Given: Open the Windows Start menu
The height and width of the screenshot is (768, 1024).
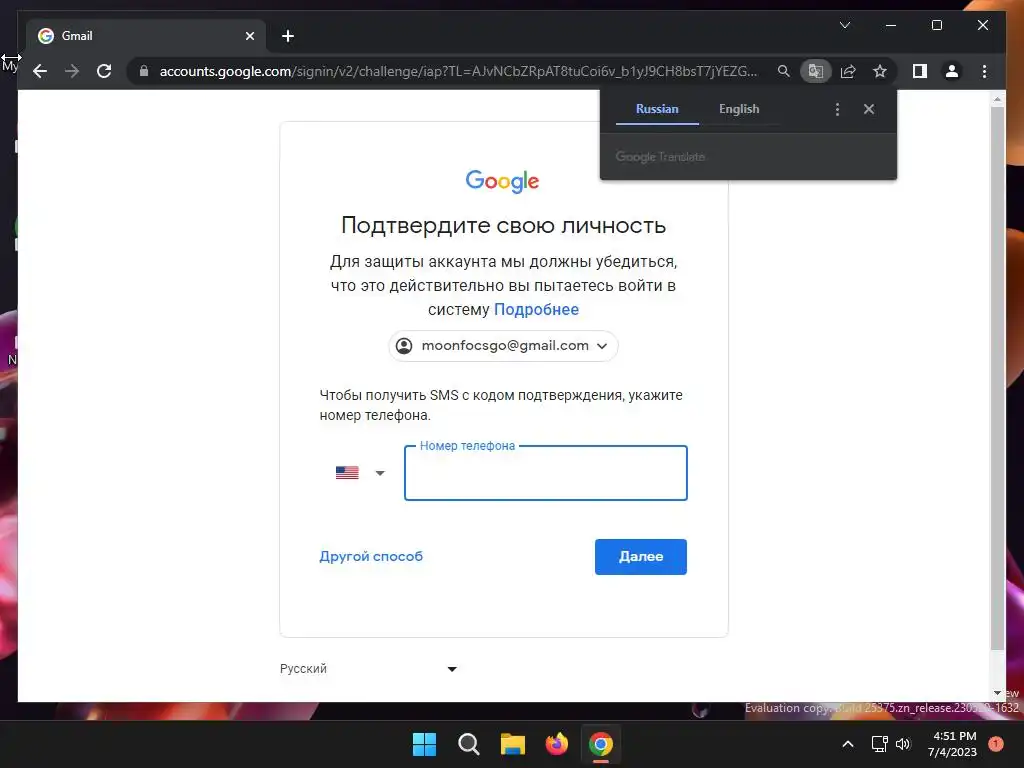Looking at the screenshot, I should (x=424, y=744).
